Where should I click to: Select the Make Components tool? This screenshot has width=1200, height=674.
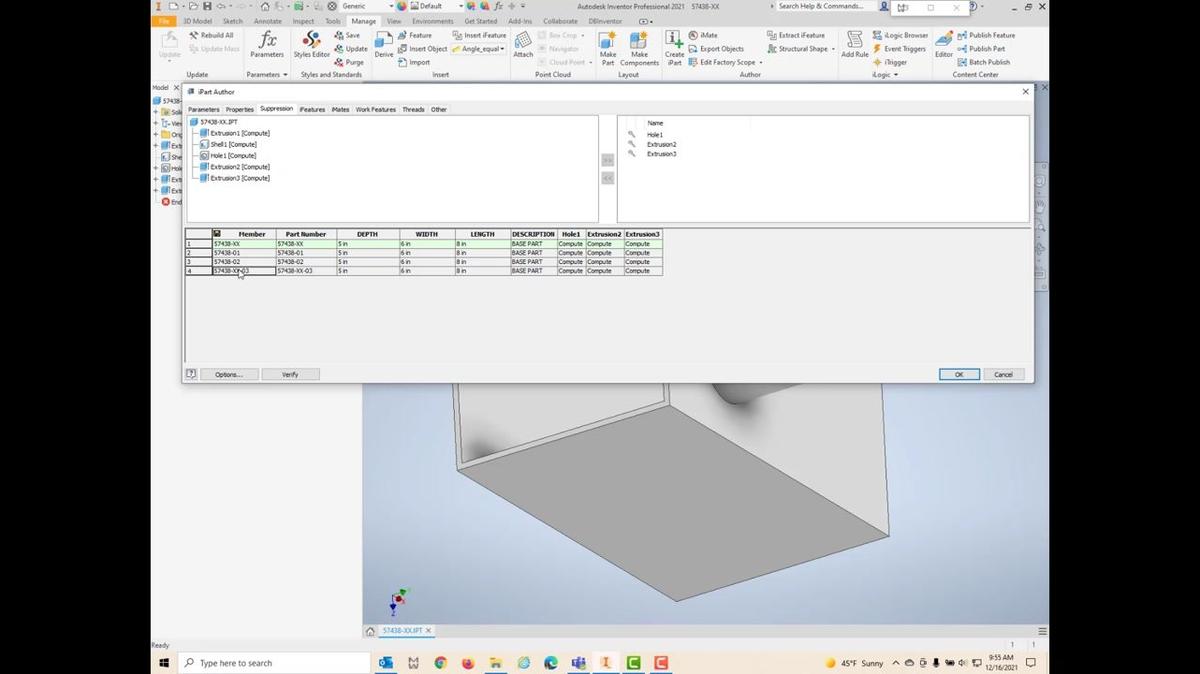pyautogui.click(x=639, y=48)
